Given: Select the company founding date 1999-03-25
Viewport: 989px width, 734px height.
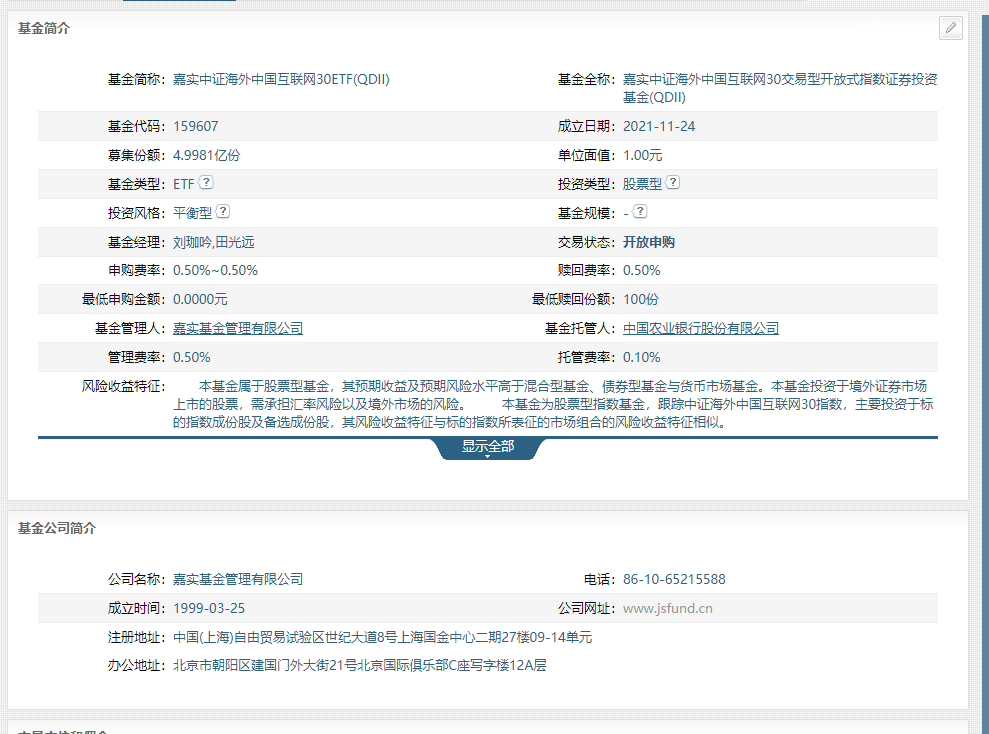Looking at the screenshot, I should (x=209, y=609).
